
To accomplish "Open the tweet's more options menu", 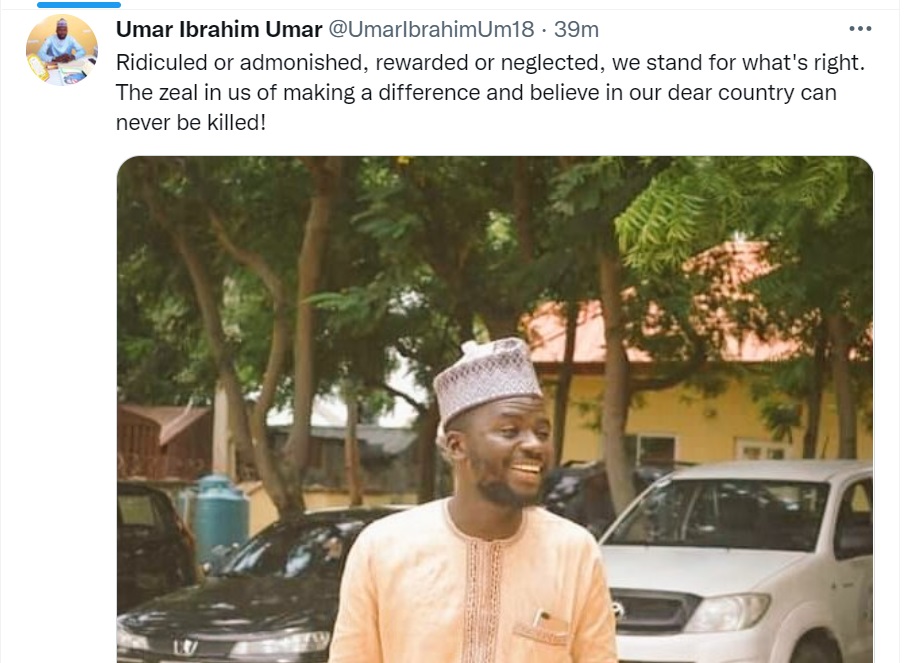I will point(859,29).
